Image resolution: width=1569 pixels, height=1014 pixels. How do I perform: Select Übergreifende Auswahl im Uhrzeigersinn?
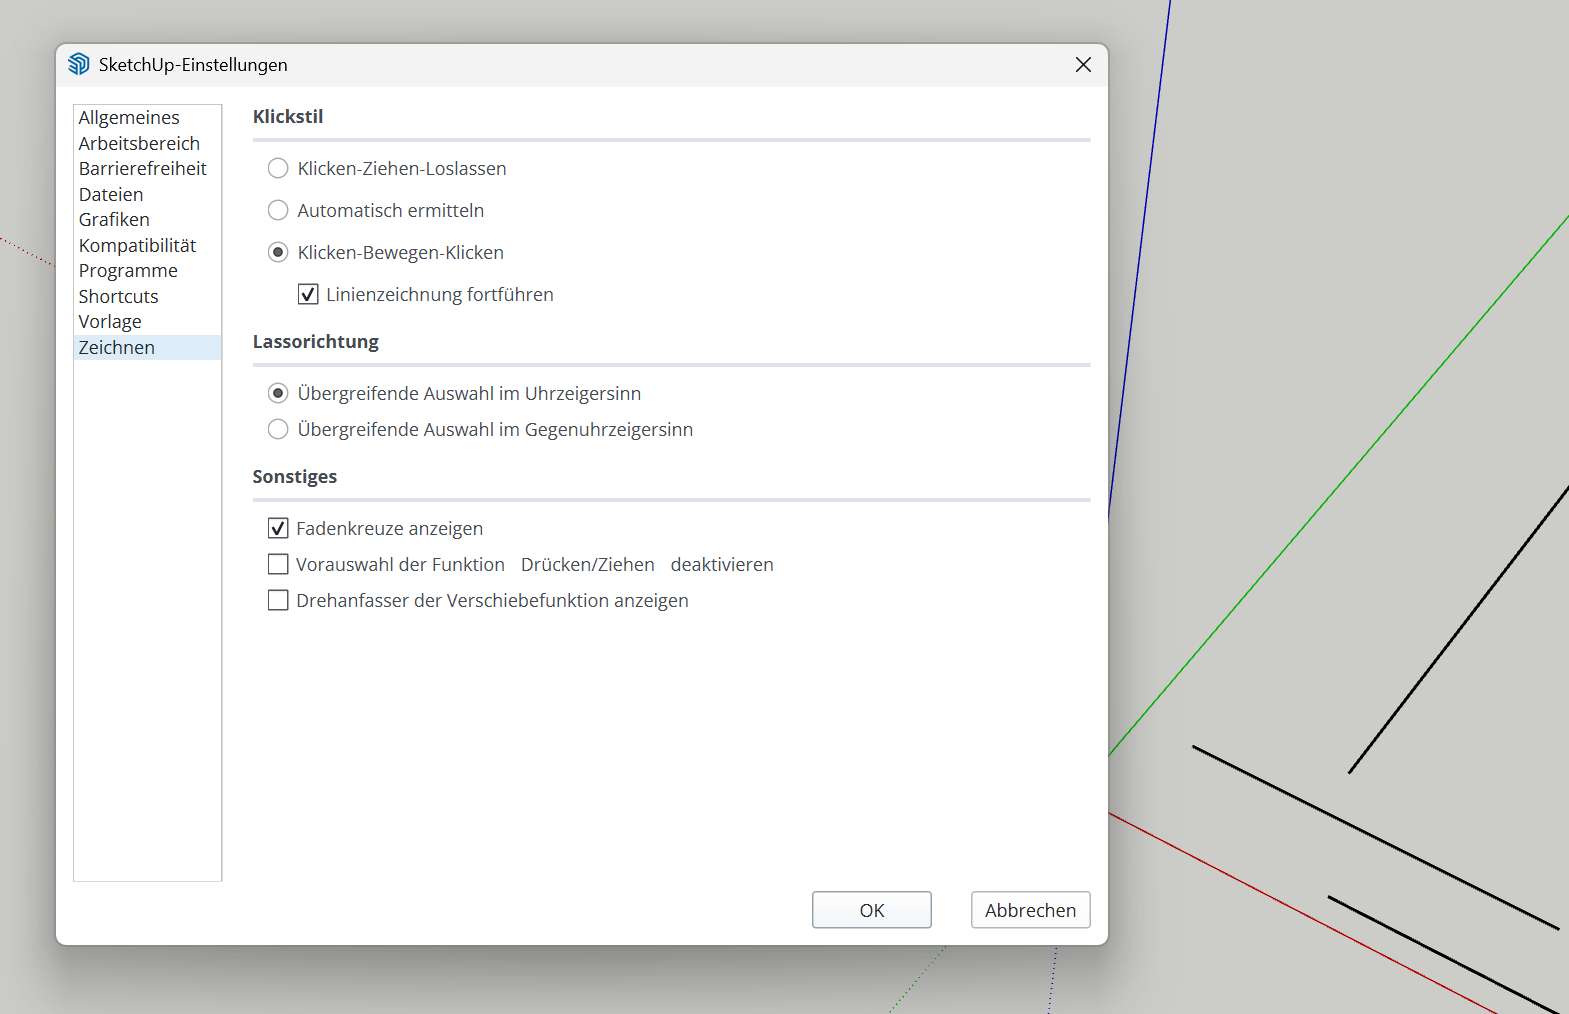pyautogui.click(x=278, y=394)
